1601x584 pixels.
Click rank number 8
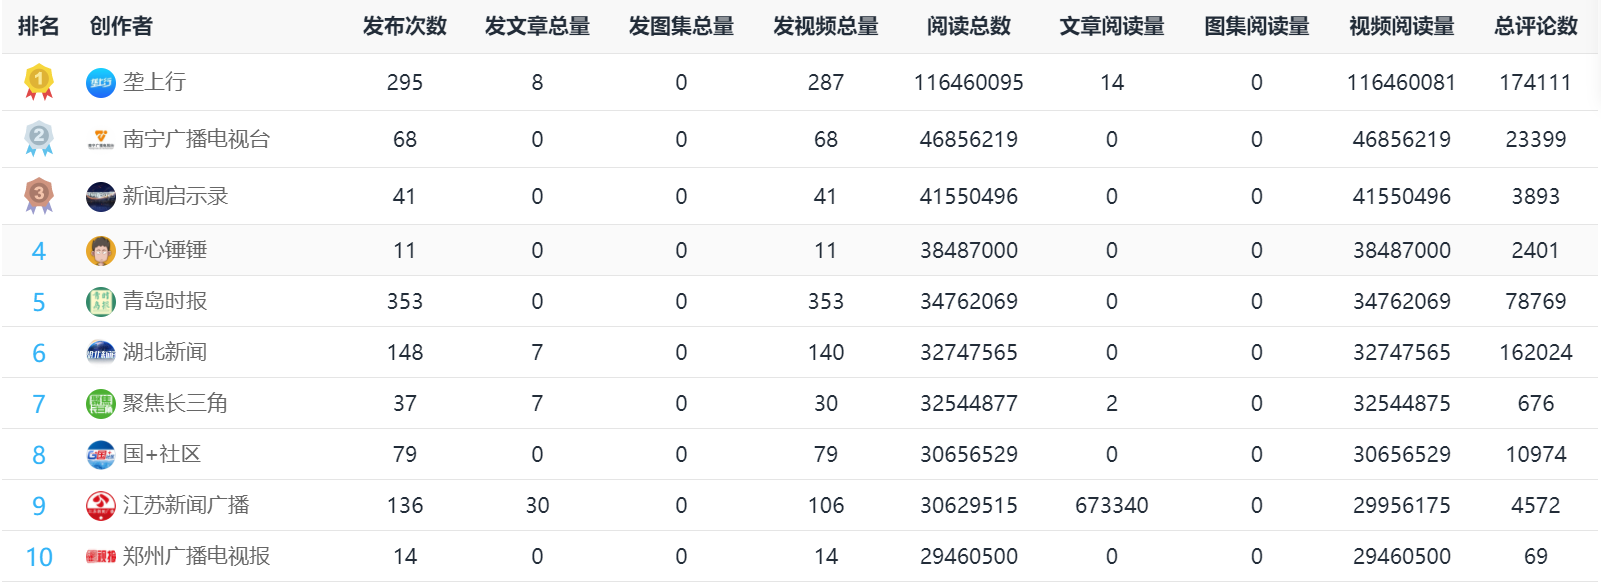[x=39, y=455]
